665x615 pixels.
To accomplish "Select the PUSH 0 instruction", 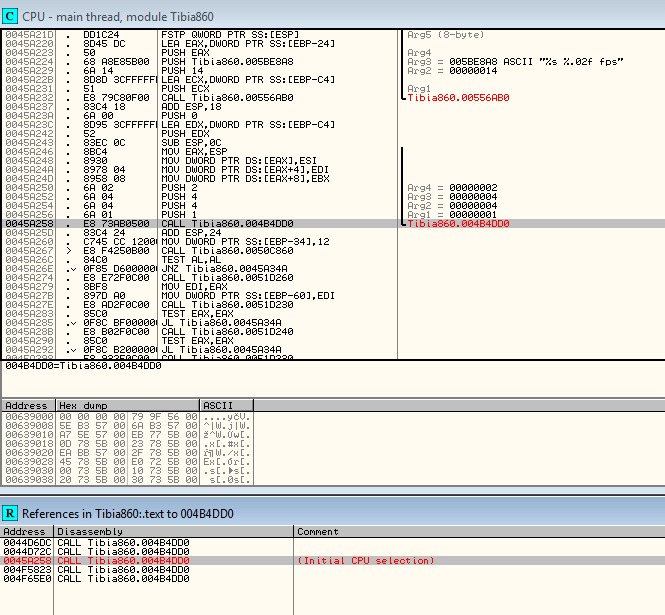I will tap(179, 115).
